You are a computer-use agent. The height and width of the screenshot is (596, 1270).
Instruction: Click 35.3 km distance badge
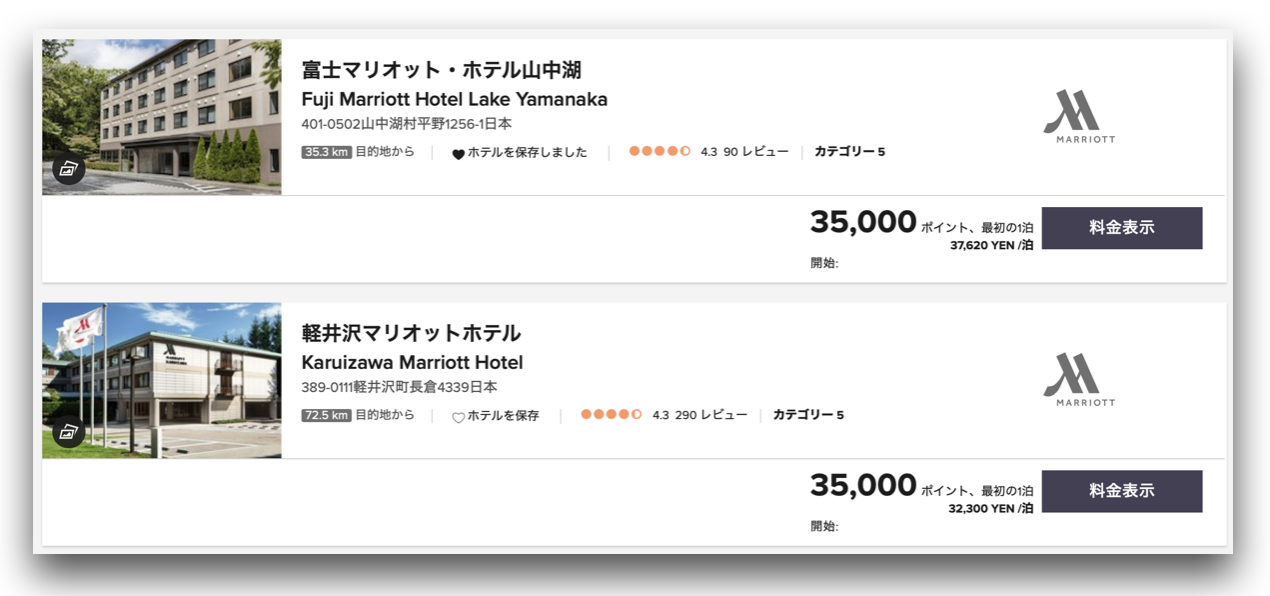326,153
